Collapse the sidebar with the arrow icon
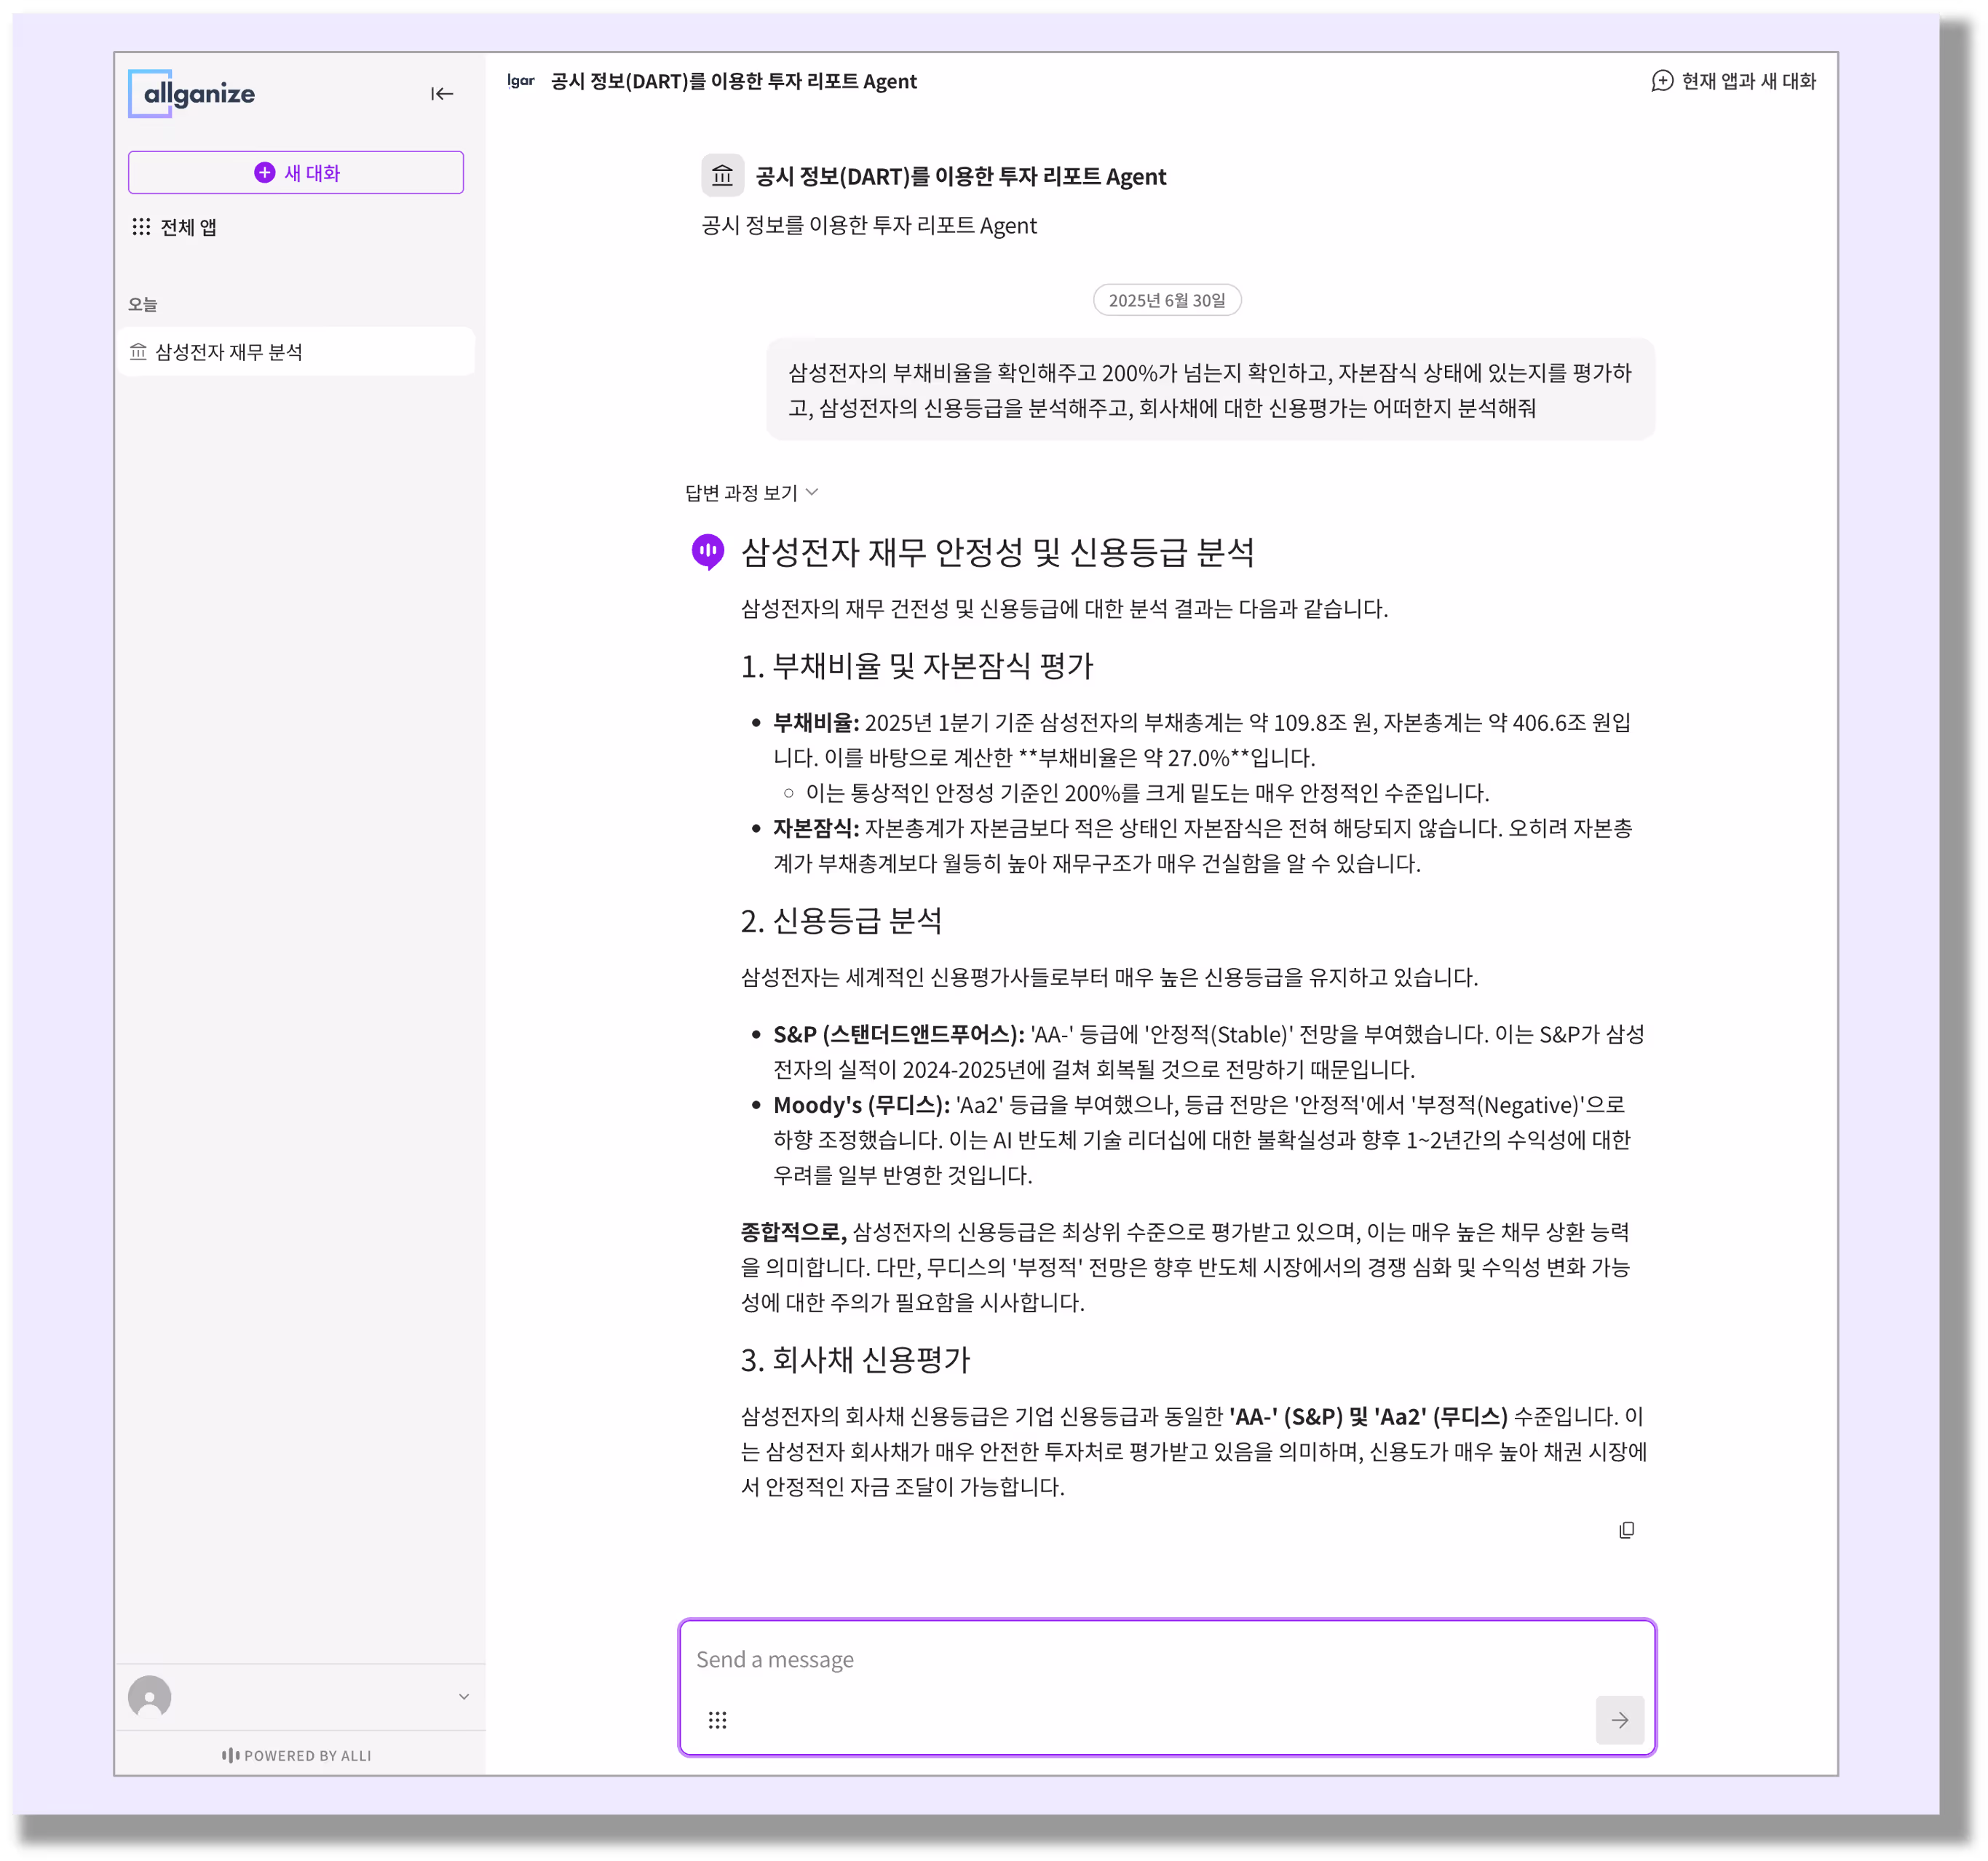Screen dimensions: 1988x1861 [x=442, y=94]
